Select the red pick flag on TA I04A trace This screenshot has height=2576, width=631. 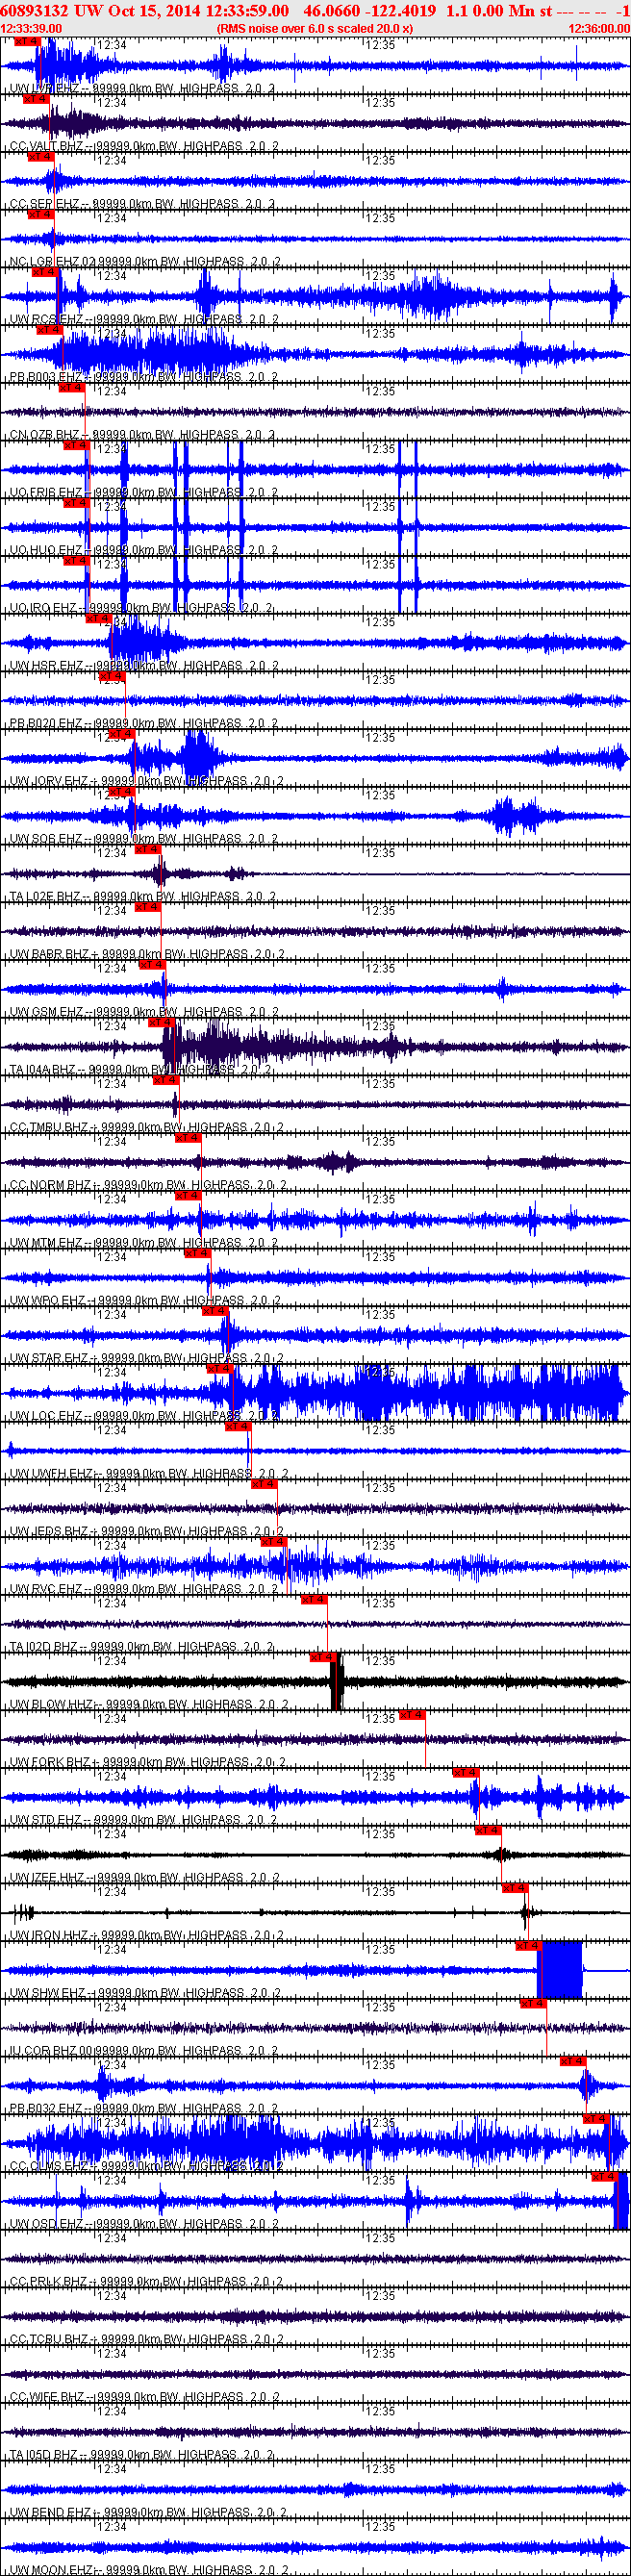(160, 1023)
